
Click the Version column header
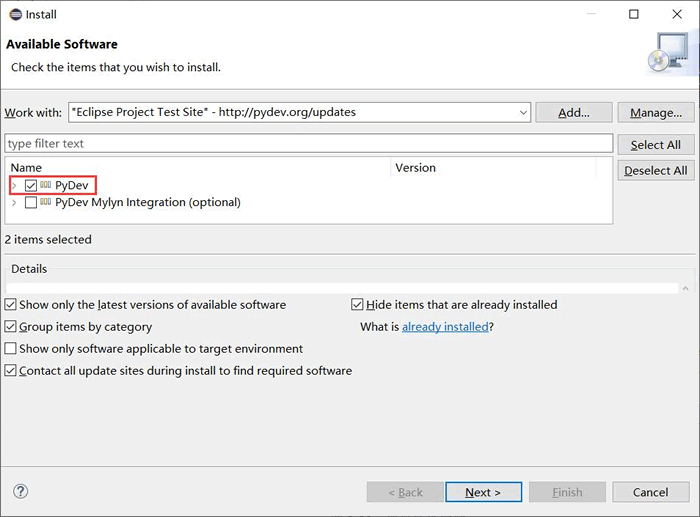click(x=494, y=167)
